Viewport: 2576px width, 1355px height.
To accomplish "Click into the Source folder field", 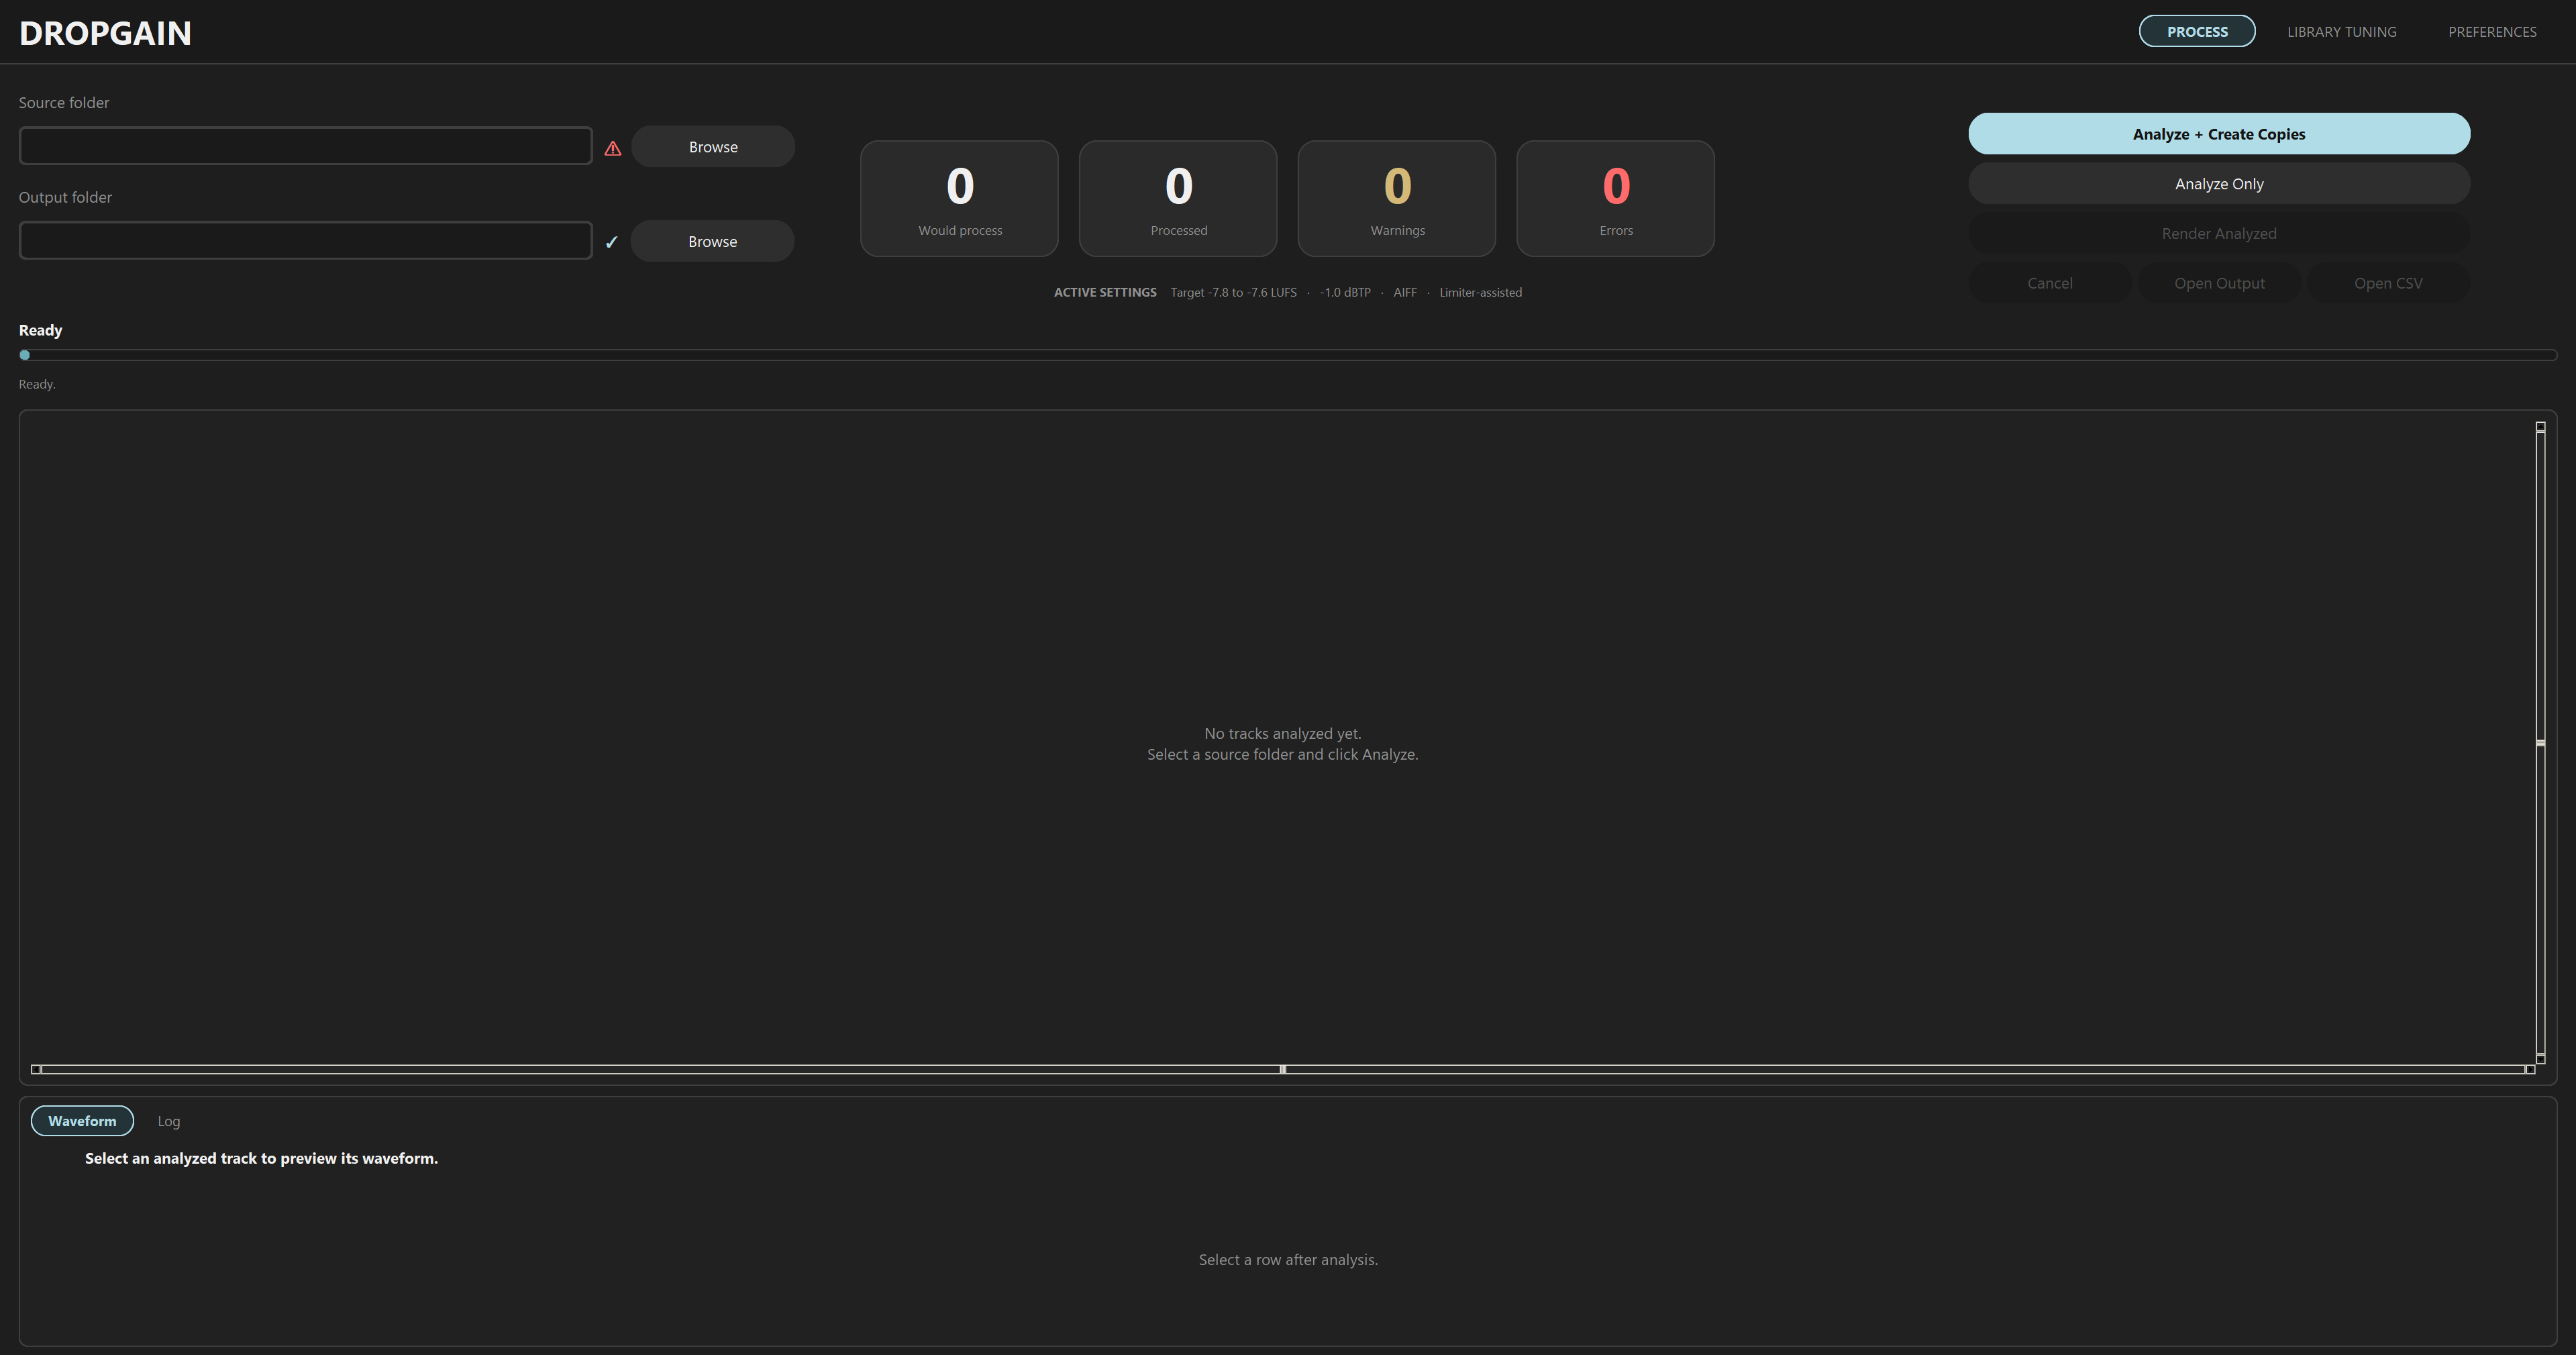I will point(305,146).
